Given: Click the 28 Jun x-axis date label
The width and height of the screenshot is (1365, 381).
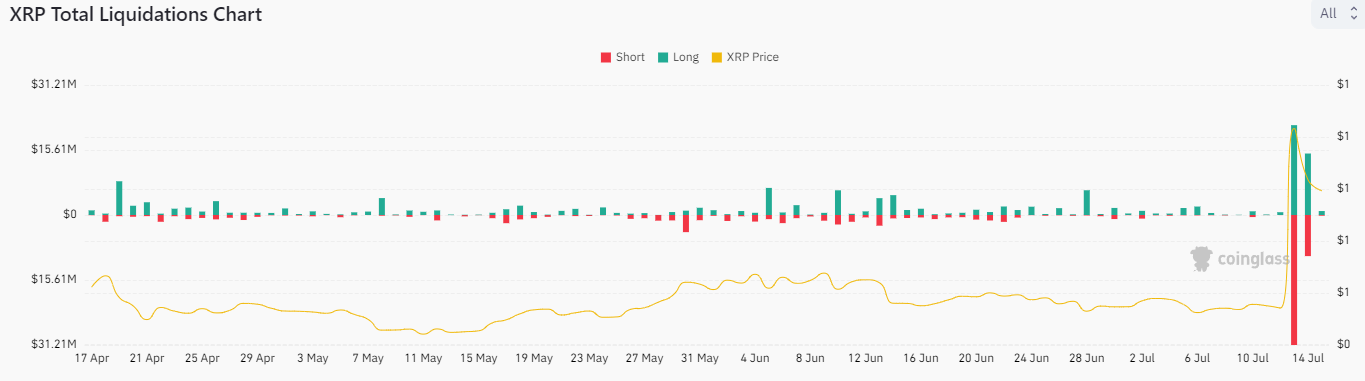Looking at the screenshot, I should (x=1086, y=357).
